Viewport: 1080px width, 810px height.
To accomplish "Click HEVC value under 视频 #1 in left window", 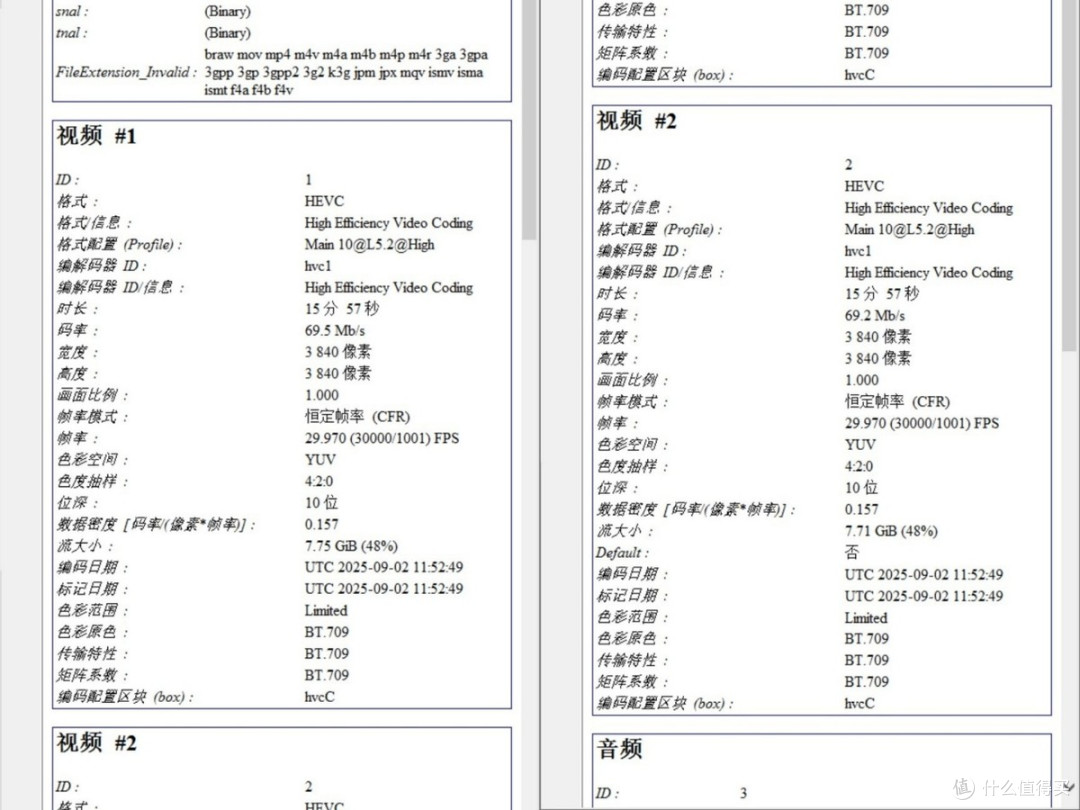I will pos(324,201).
